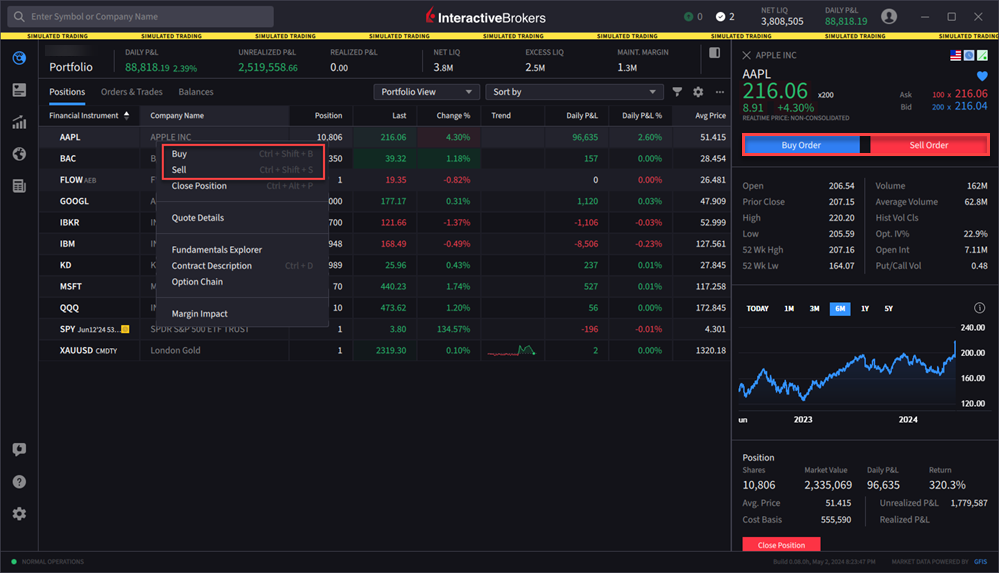Select the GOOGL position row
Image resolution: width=999 pixels, height=573 pixels.
pyautogui.click(x=385, y=201)
